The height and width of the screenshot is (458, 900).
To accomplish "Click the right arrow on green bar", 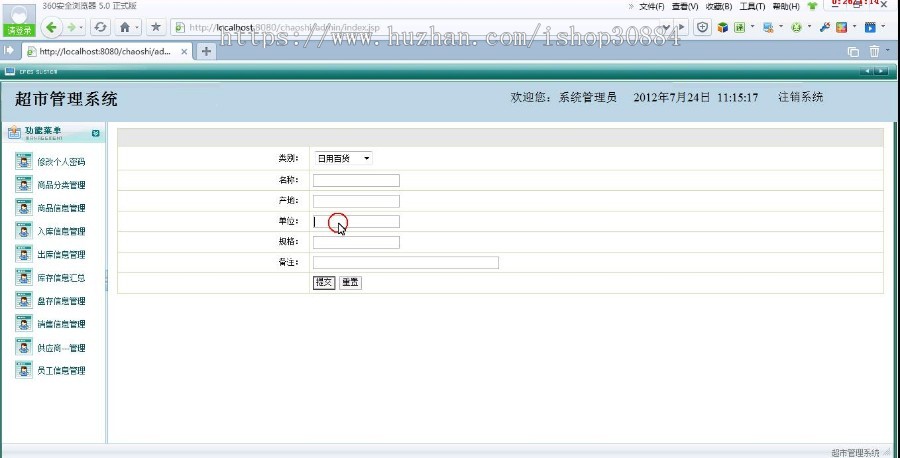I will coord(881,71).
